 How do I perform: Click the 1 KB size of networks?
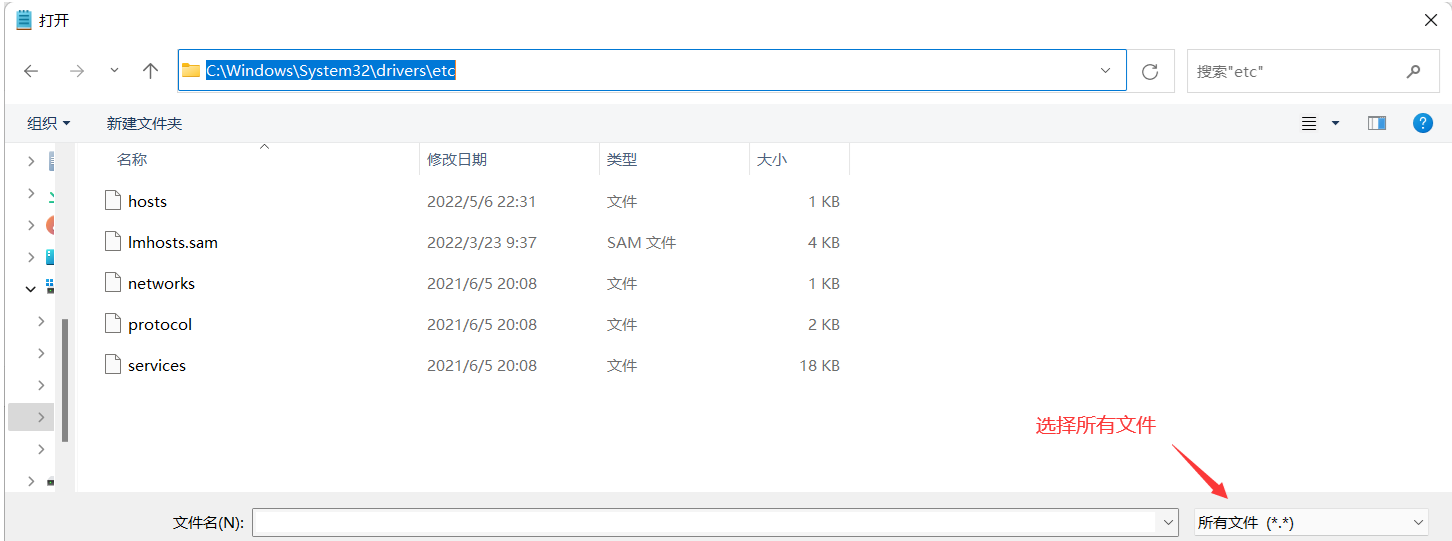pyautogui.click(x=824, y=283)
